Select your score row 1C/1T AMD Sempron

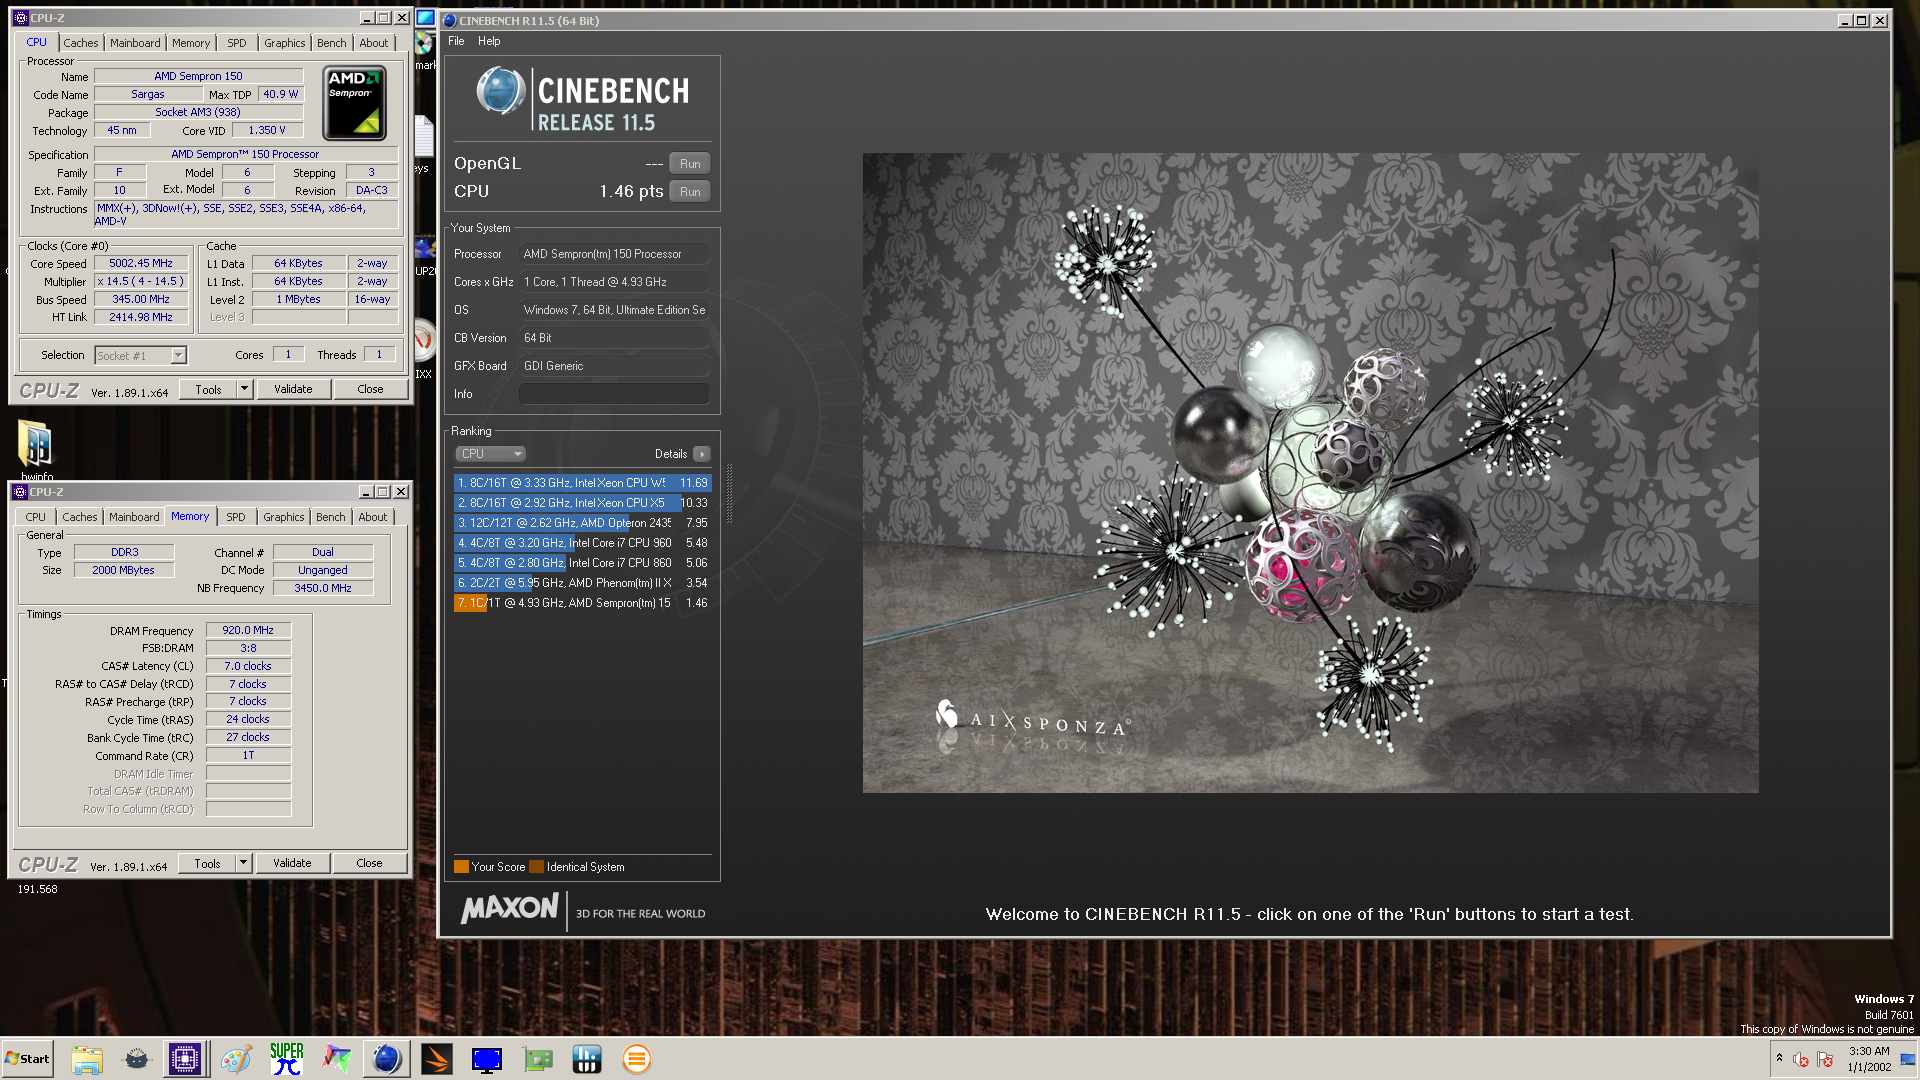pos(582,603)
